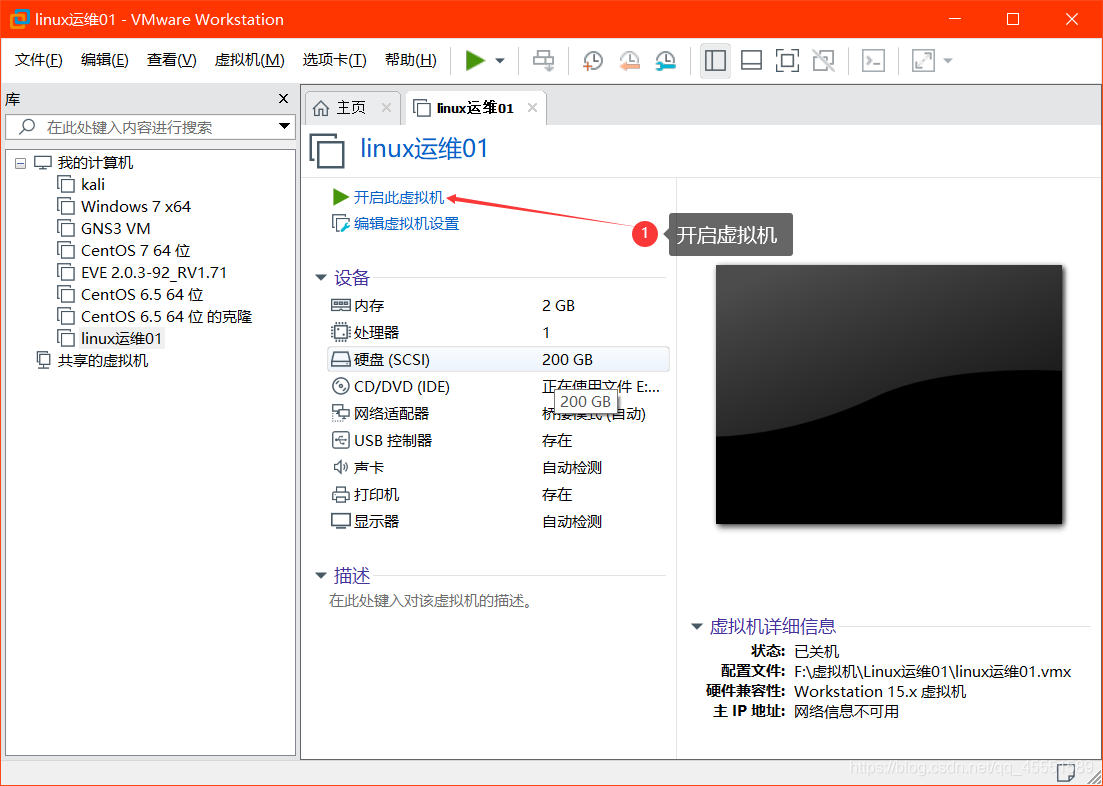Close the linux运维01 tab
The height and width of the screenshot is (786, 1103).
[x=533, y=108]
